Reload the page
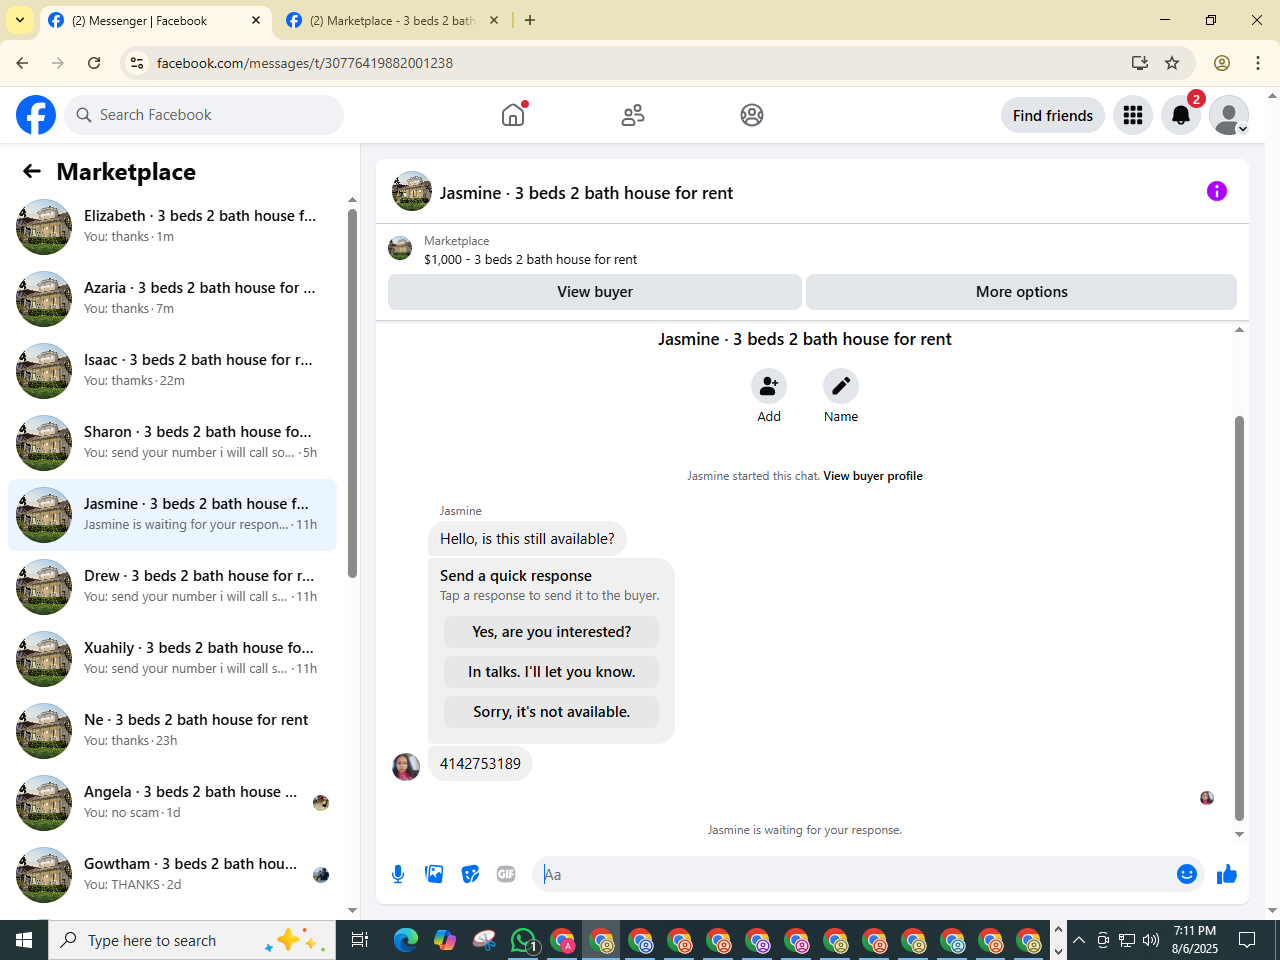 pos(94,63)
